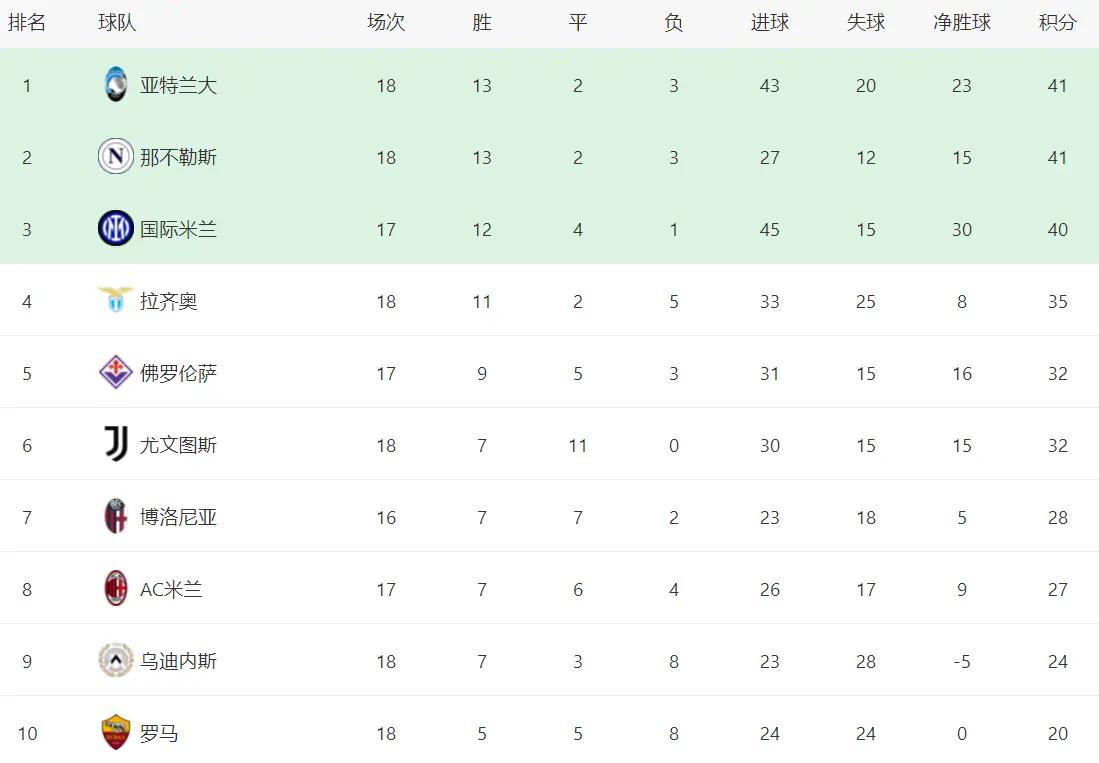
Task: Click the 罗马 team name
Action: (x=159, y=734)
